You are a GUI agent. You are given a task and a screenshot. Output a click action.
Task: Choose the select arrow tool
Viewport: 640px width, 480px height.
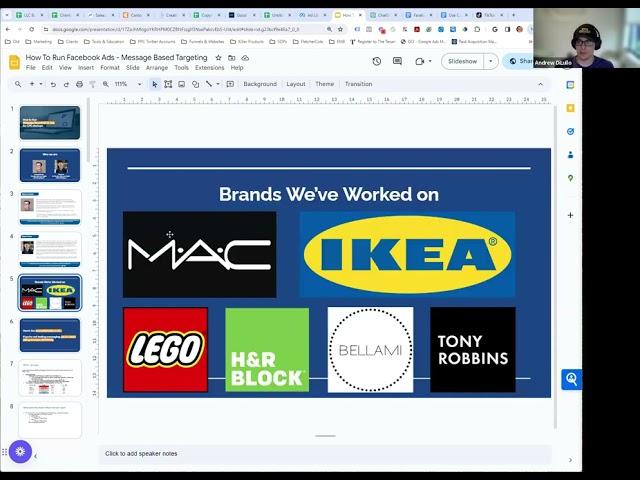(154, 84)
